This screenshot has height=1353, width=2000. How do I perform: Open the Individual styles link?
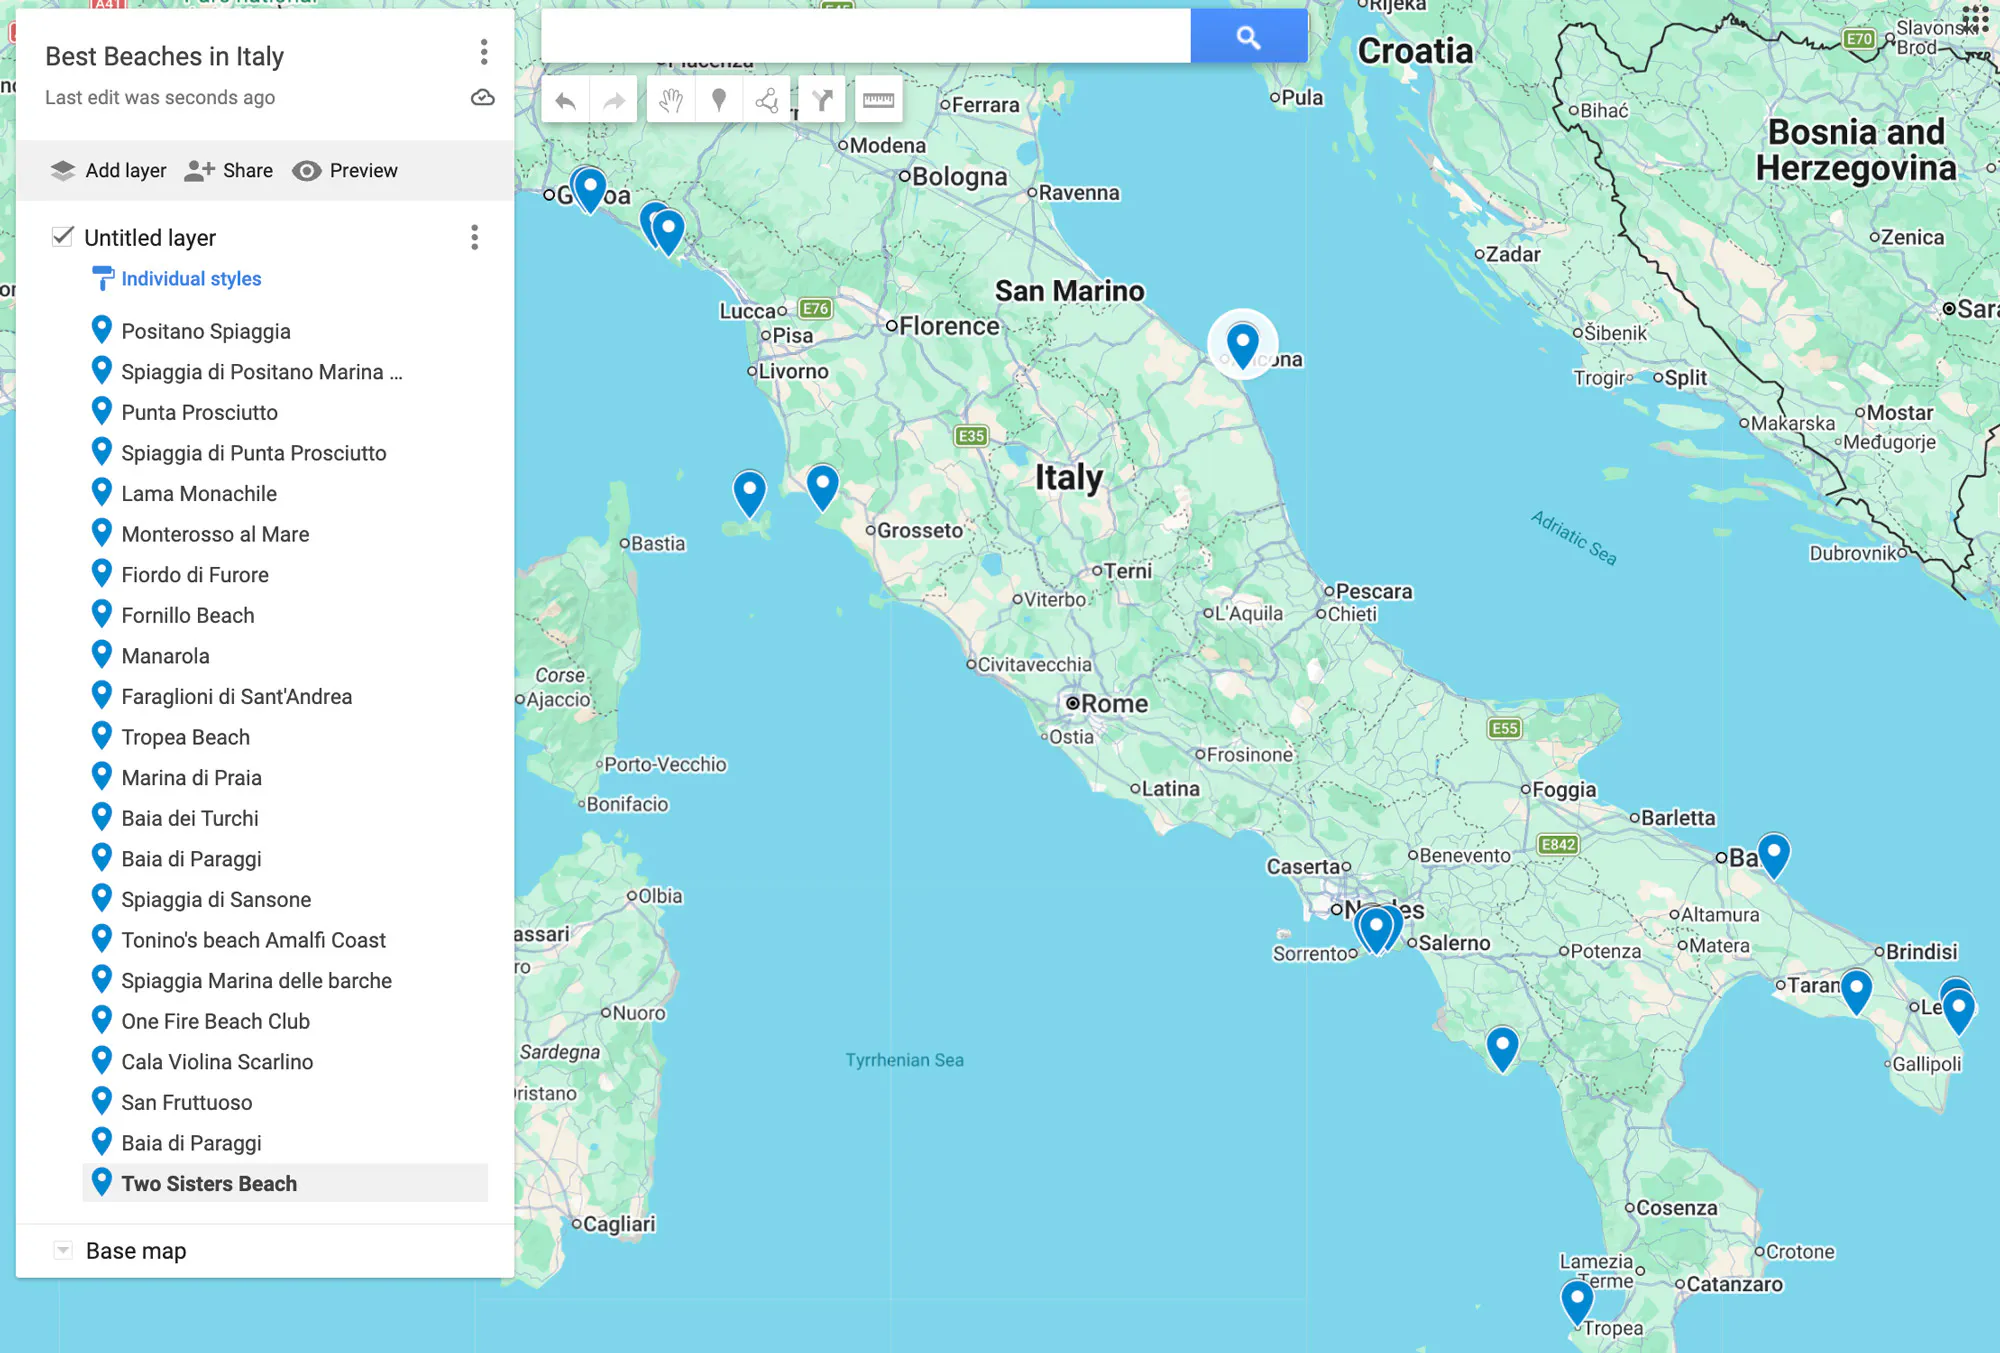click(190, 278)
